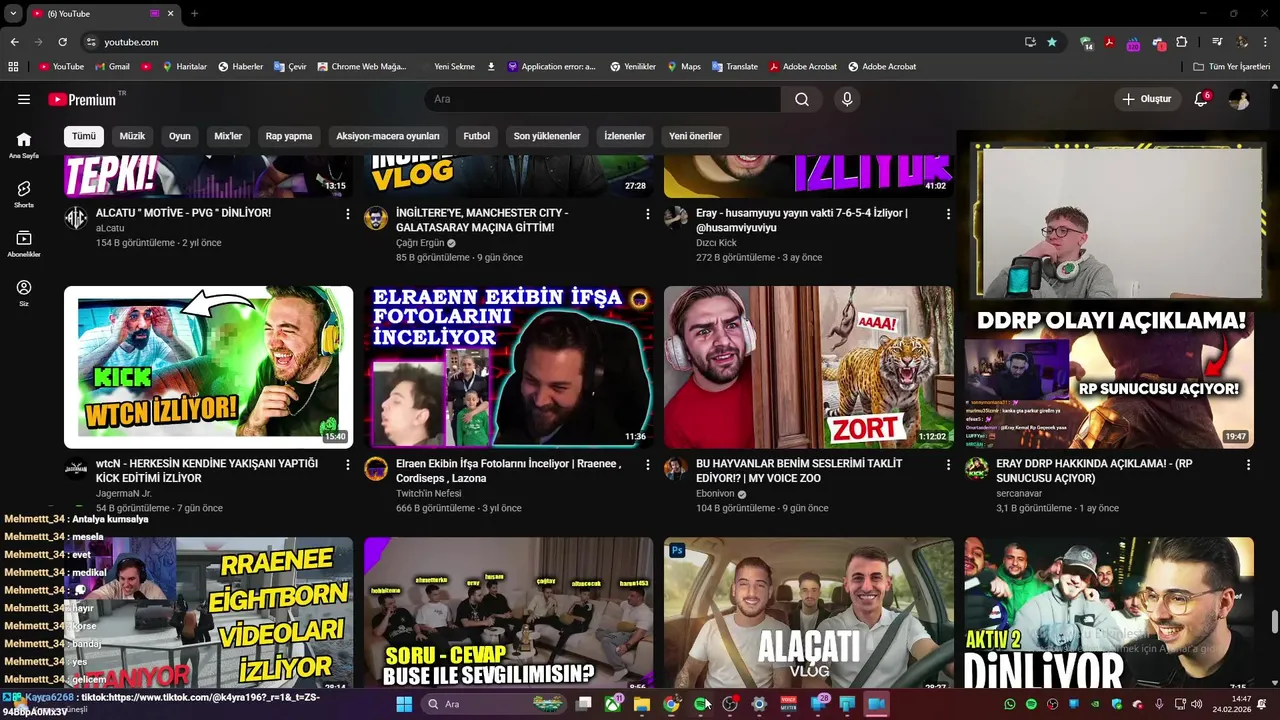
Task: Open WhatsApp icon in system tray
Action: (x=1009, y=704)
